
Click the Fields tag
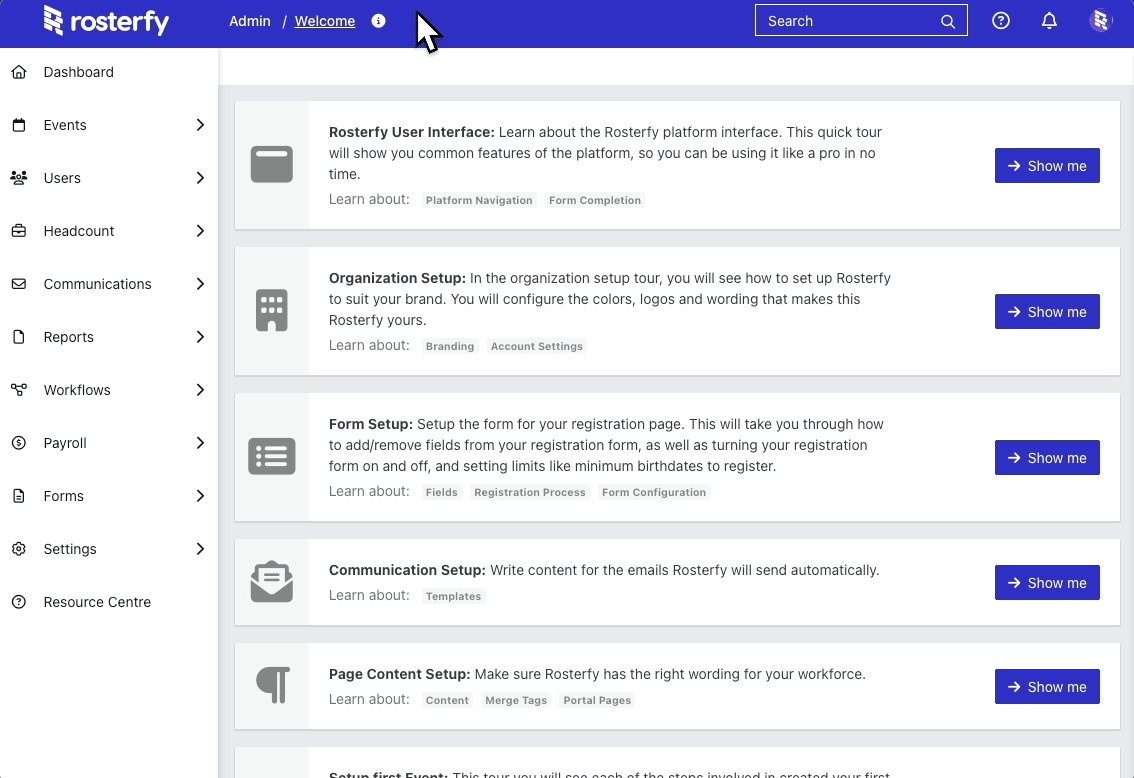pos(441,492)
